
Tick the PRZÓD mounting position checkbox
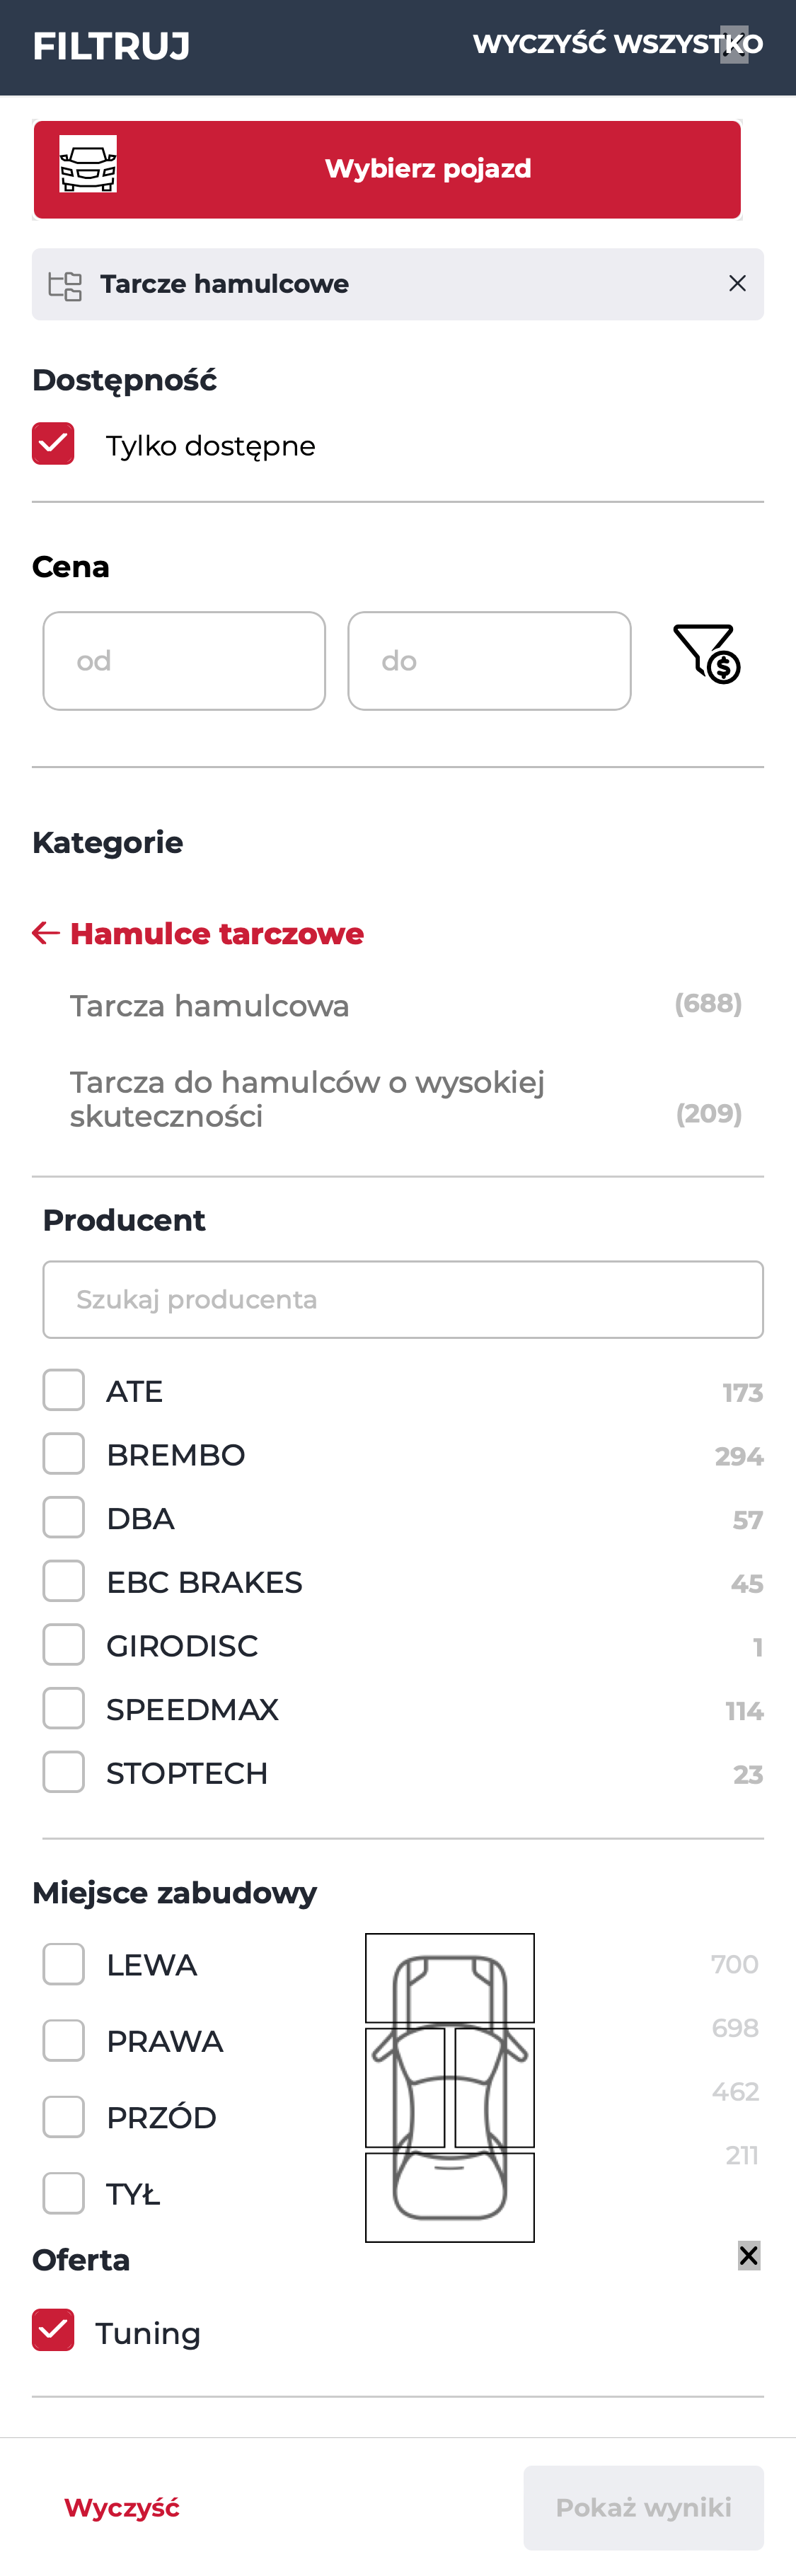tap(63, 2117)
